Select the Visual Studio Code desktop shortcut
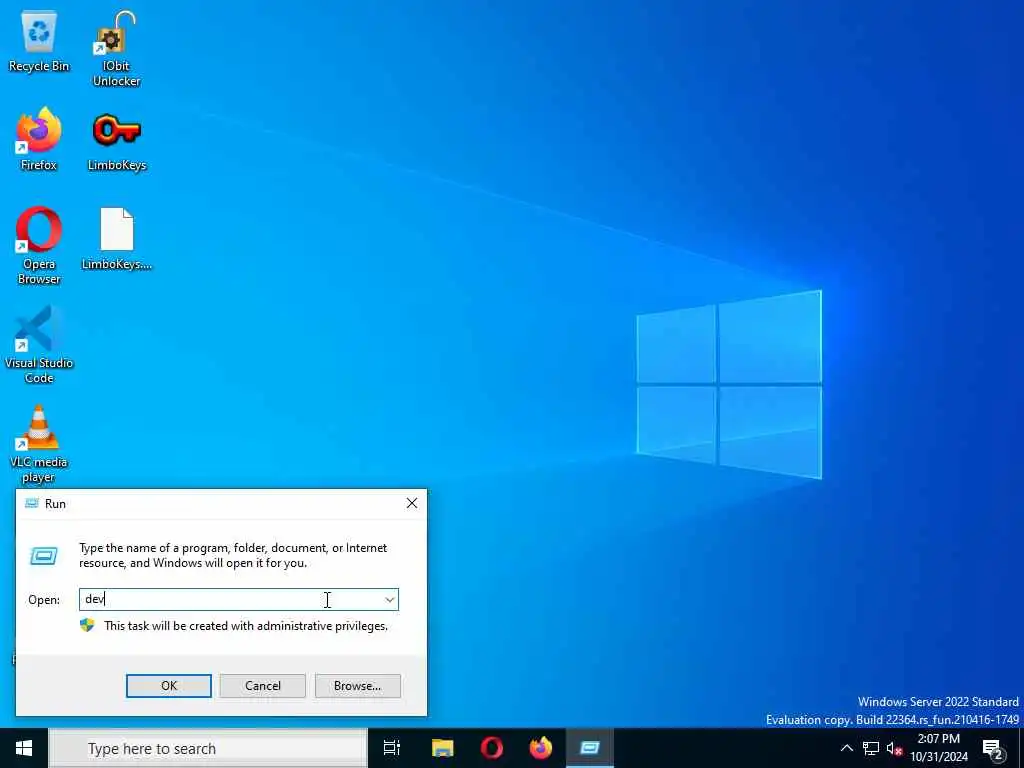This screenshot has height=768, width=1024. pos(39,345)
